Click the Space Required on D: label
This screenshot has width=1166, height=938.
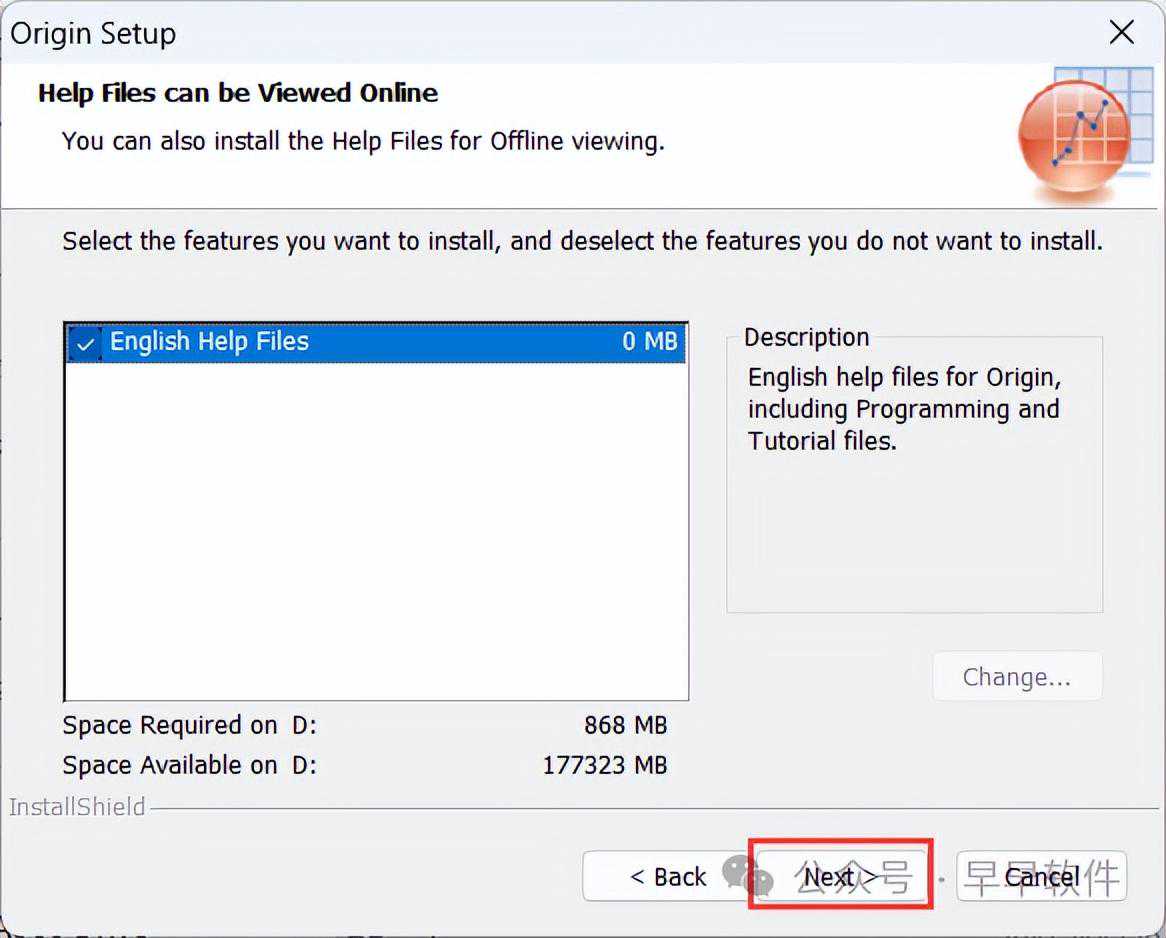click(x=189, y=725)
